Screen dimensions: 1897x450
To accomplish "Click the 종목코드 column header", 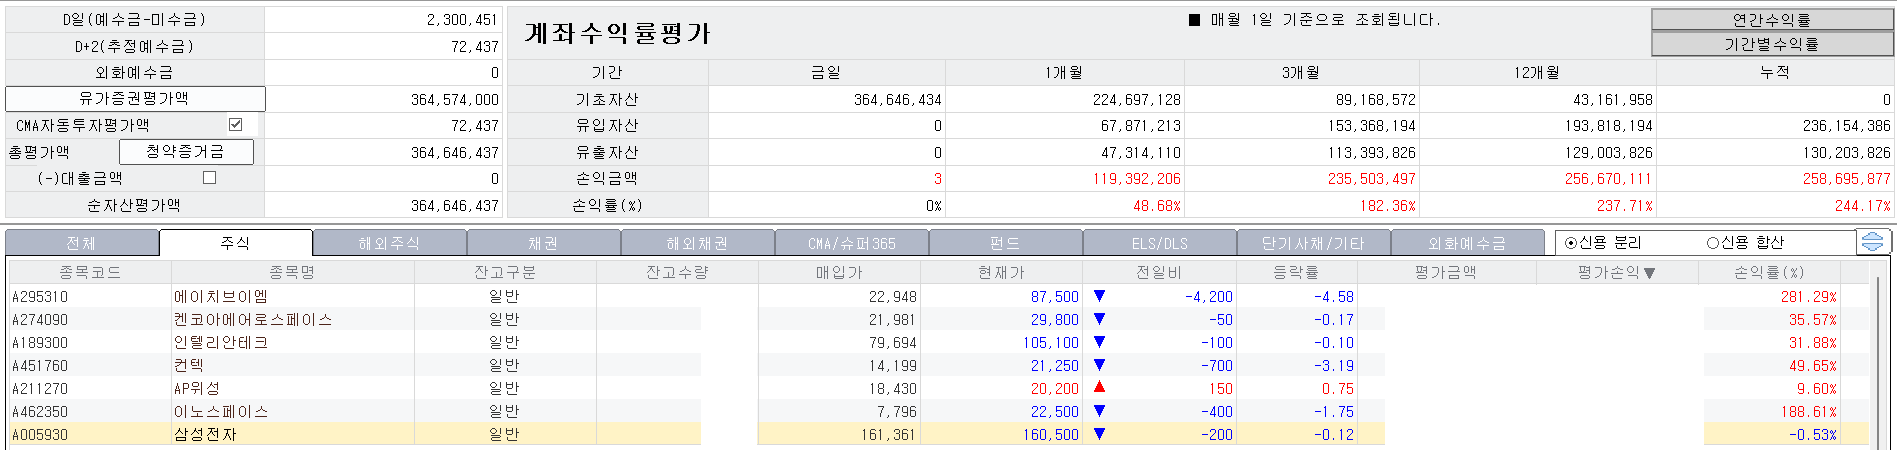I will point(90,272).
